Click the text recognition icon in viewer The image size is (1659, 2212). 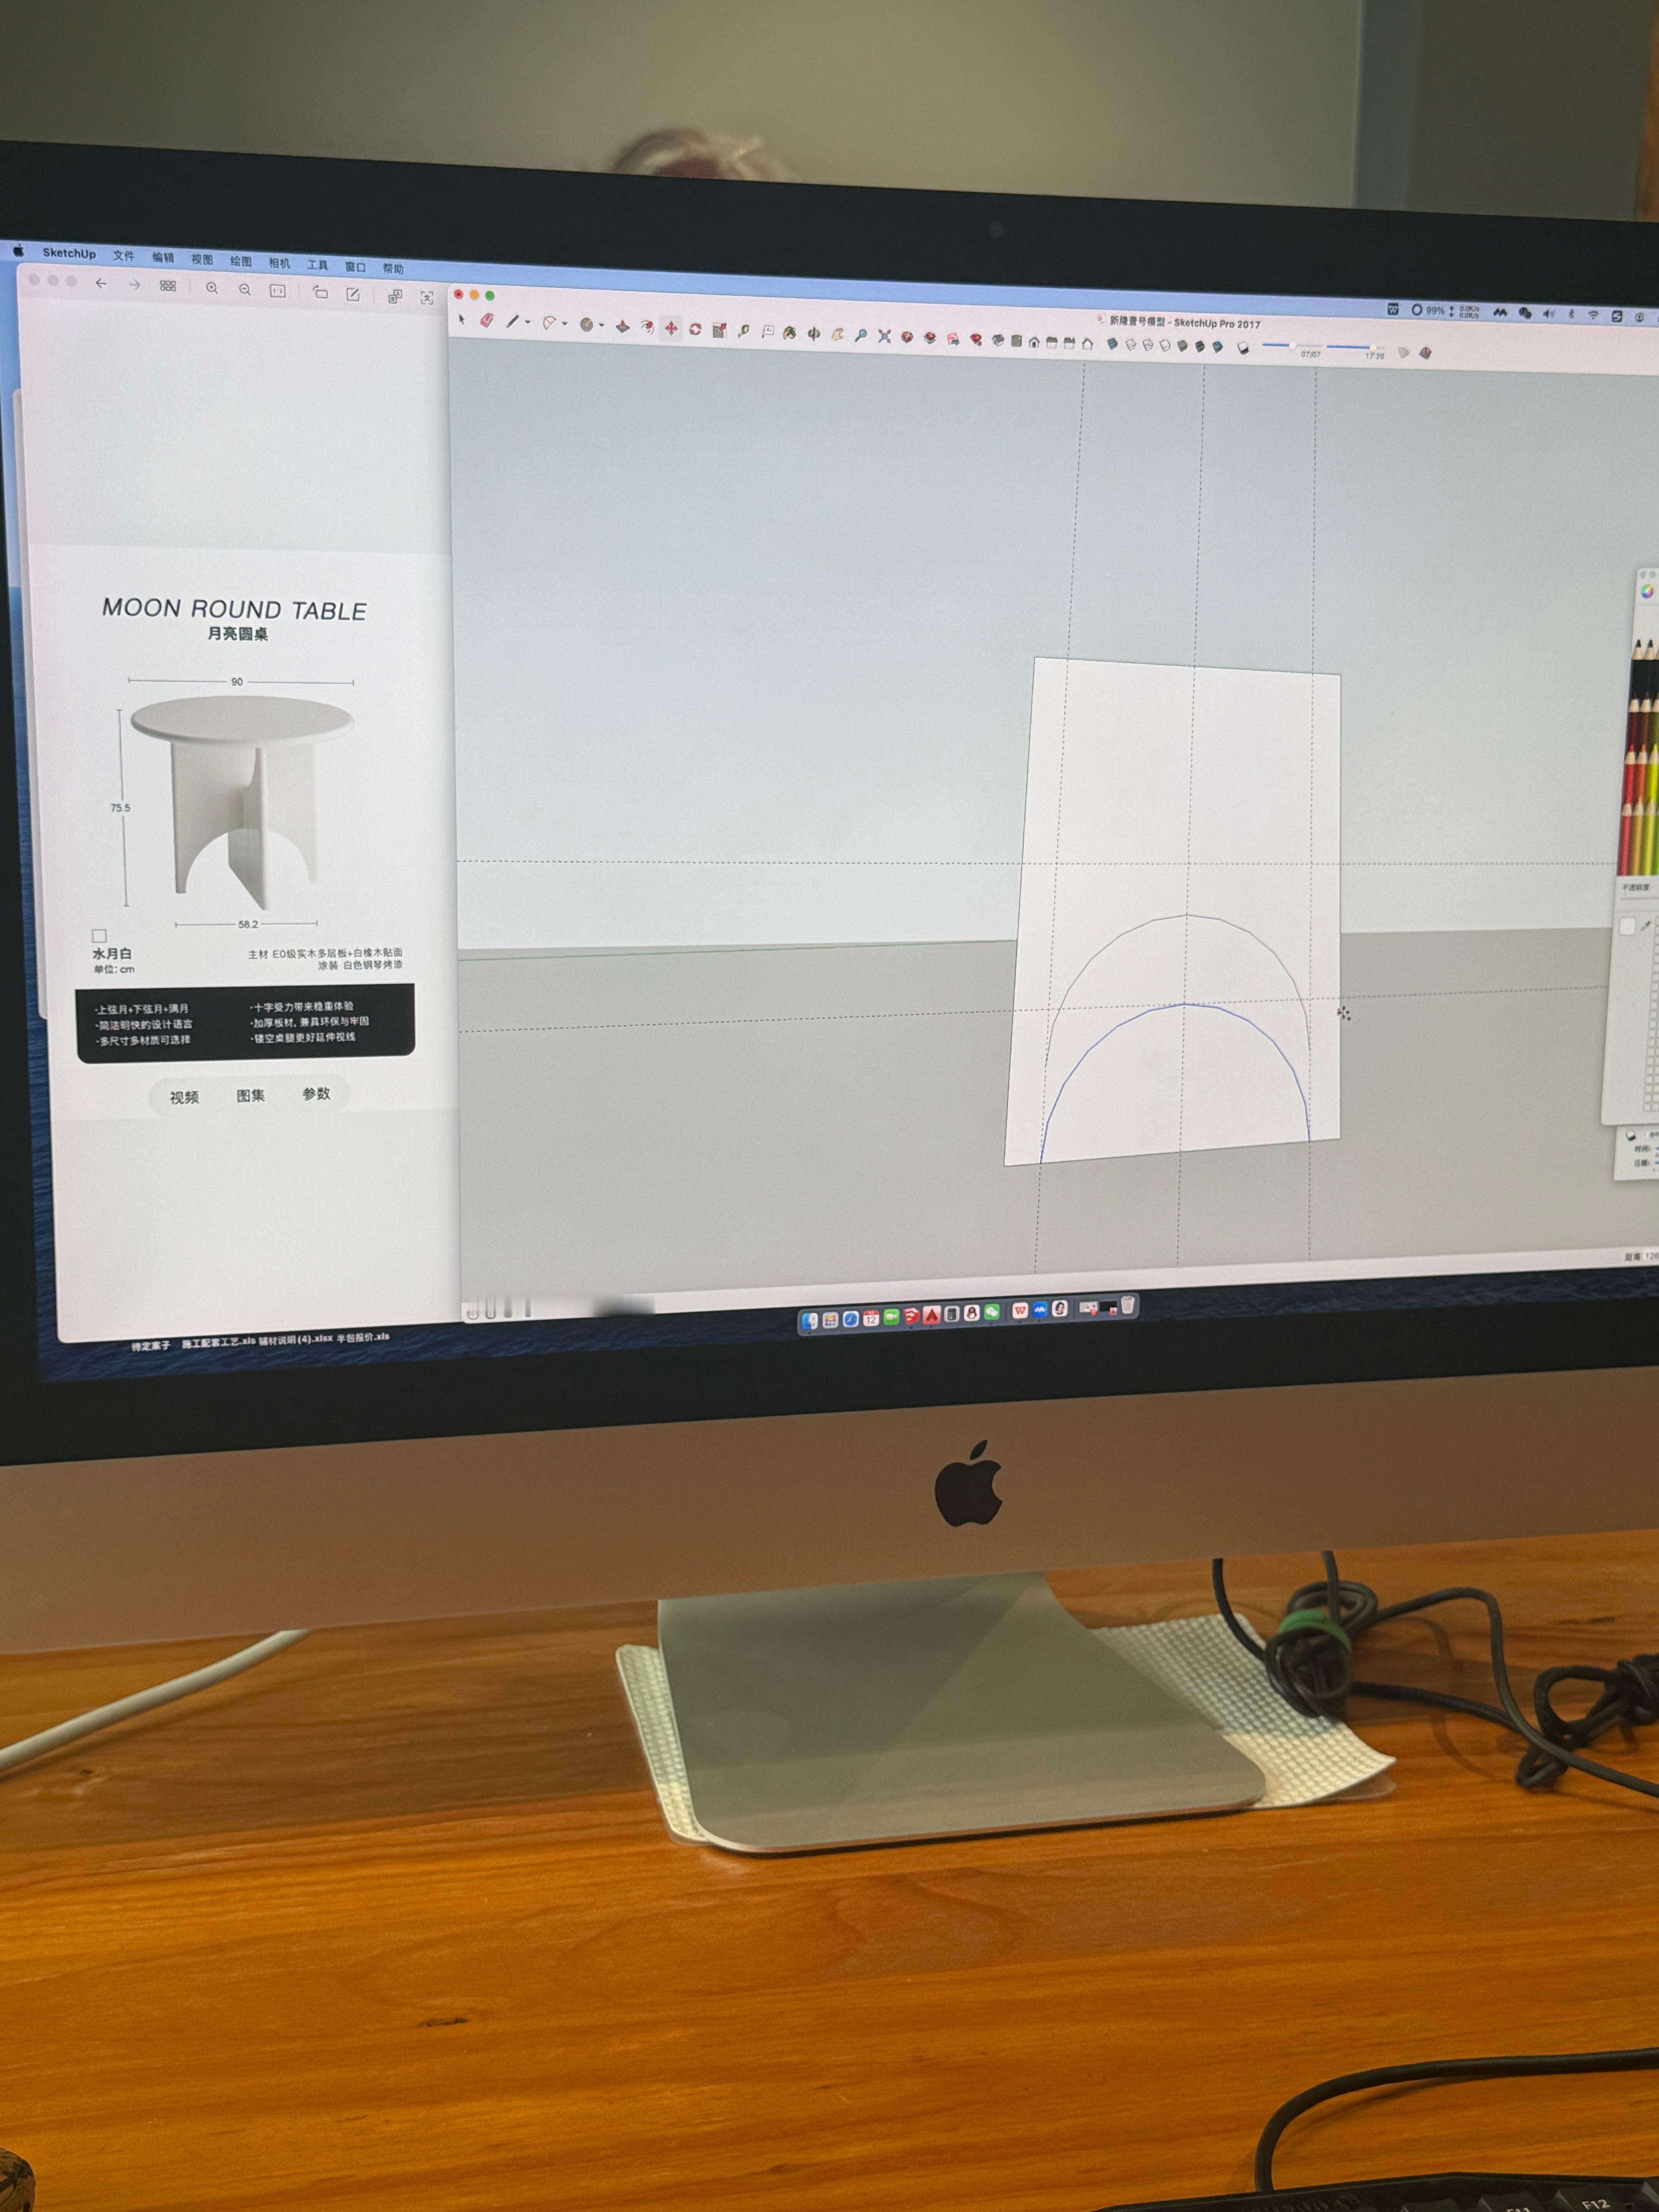(x=427, y=298)
